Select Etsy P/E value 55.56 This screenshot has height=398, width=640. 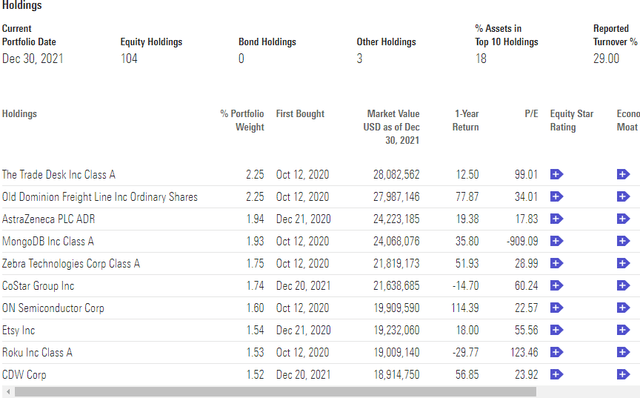[527, 330]
